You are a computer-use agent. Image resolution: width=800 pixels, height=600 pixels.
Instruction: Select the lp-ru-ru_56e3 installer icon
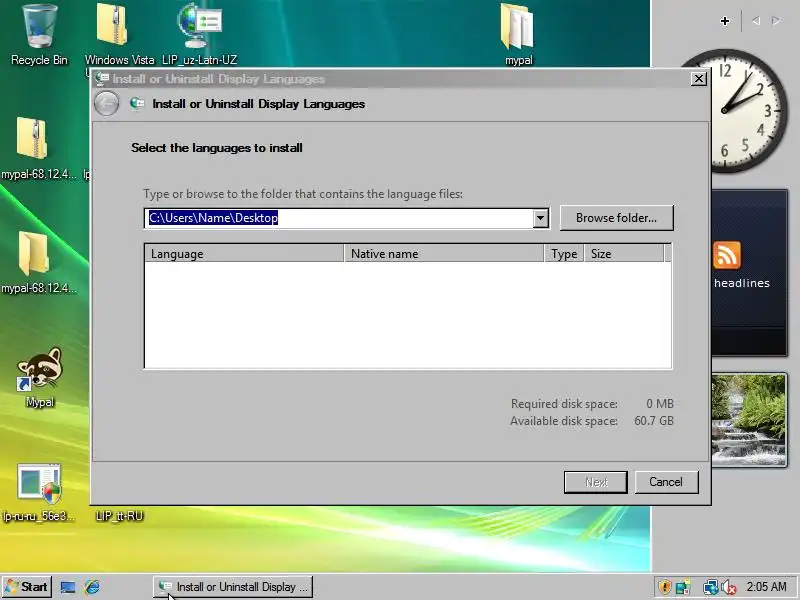pyautogui.click(x=39, y=483)
